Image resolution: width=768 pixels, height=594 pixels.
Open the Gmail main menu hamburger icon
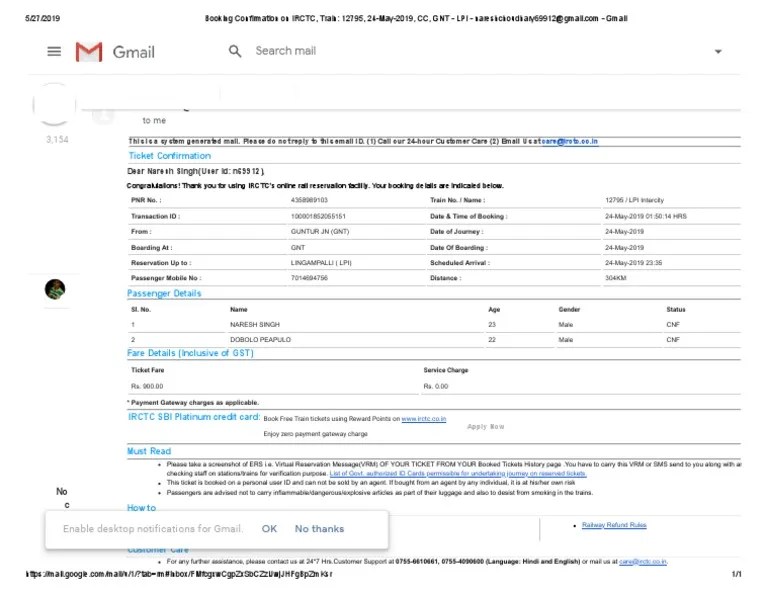[54, 51]
